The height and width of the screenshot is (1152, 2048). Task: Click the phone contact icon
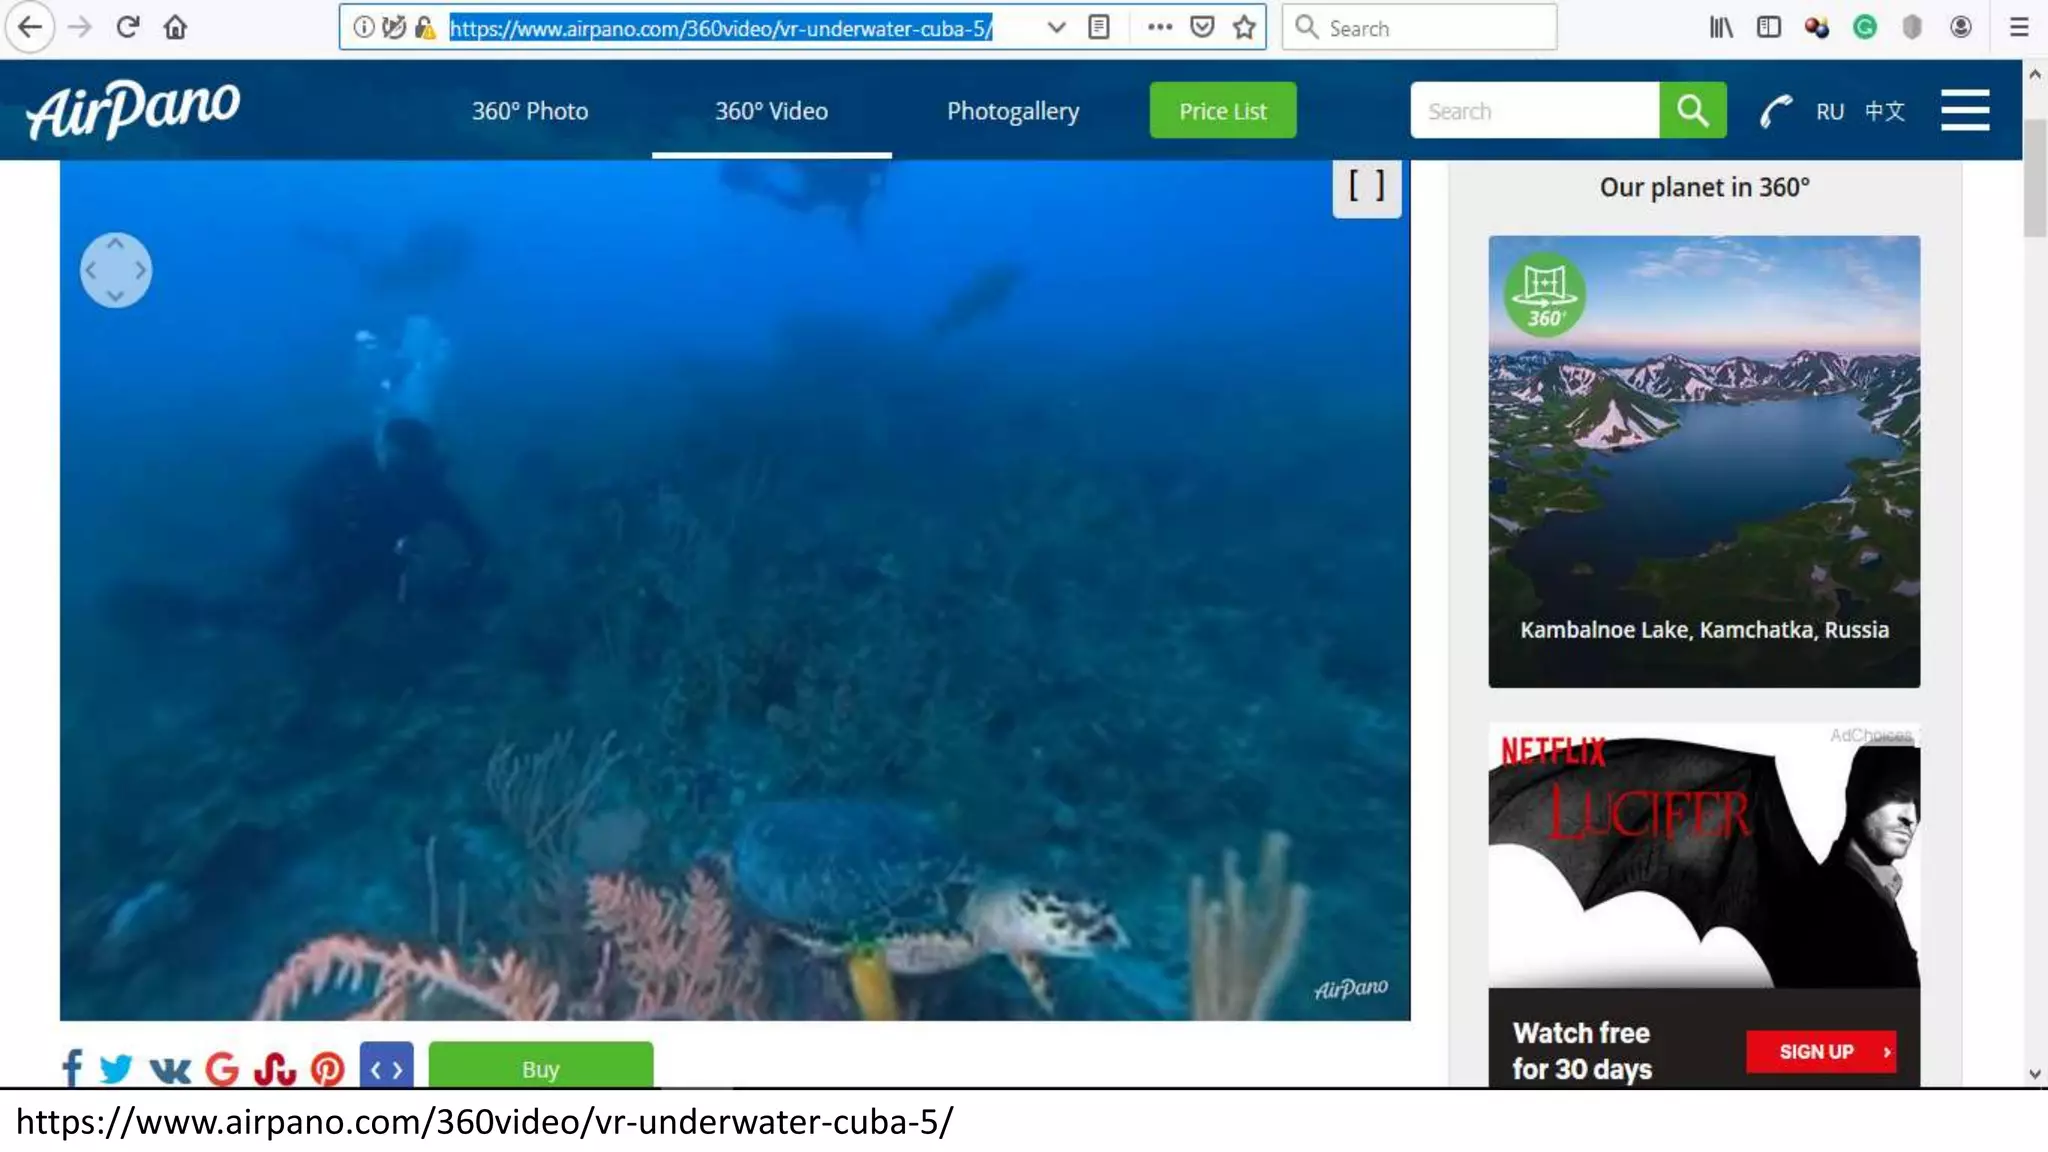tap(1776, 111)
